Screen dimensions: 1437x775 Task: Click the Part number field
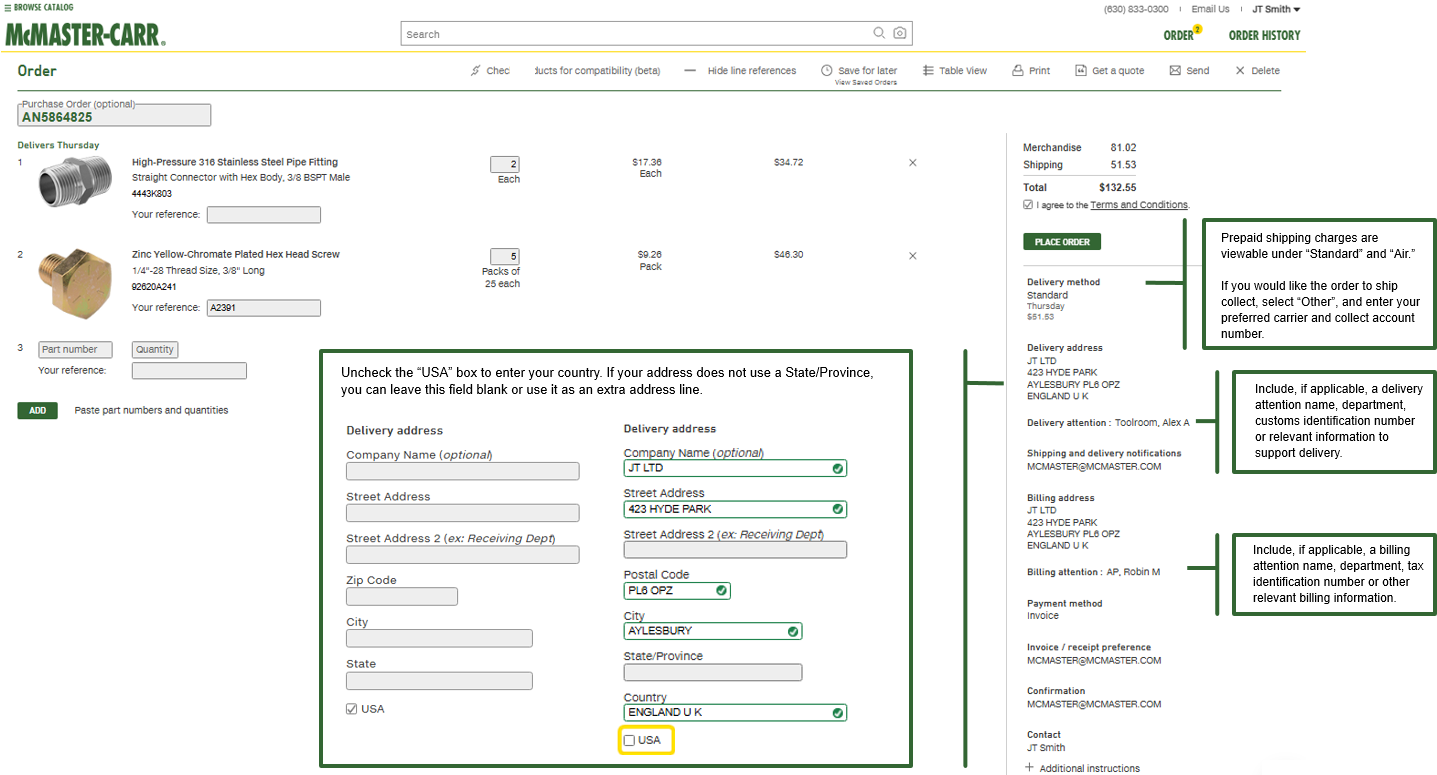coord(75,350)
